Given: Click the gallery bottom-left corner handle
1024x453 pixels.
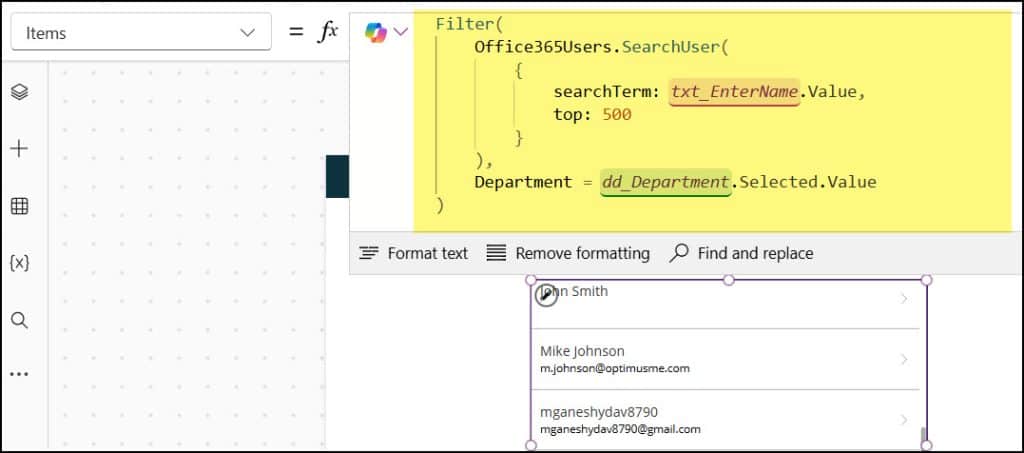Looking at the screenshot, I should pos(531,445).
